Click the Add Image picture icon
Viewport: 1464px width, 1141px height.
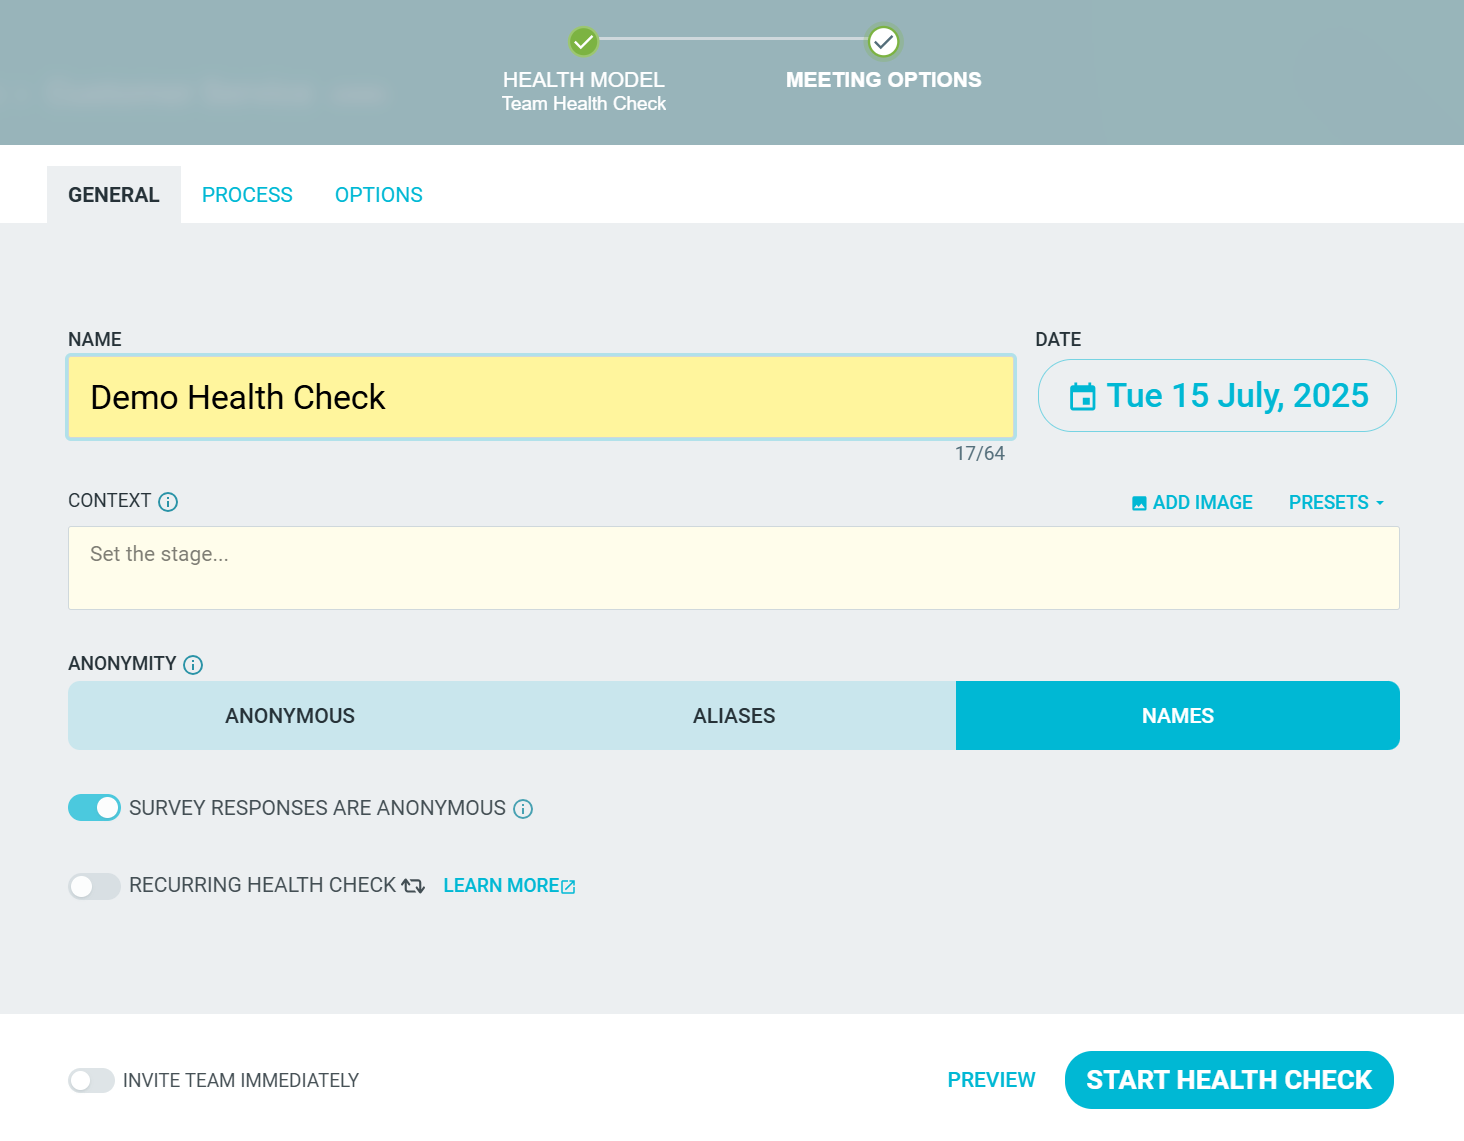1139,503
